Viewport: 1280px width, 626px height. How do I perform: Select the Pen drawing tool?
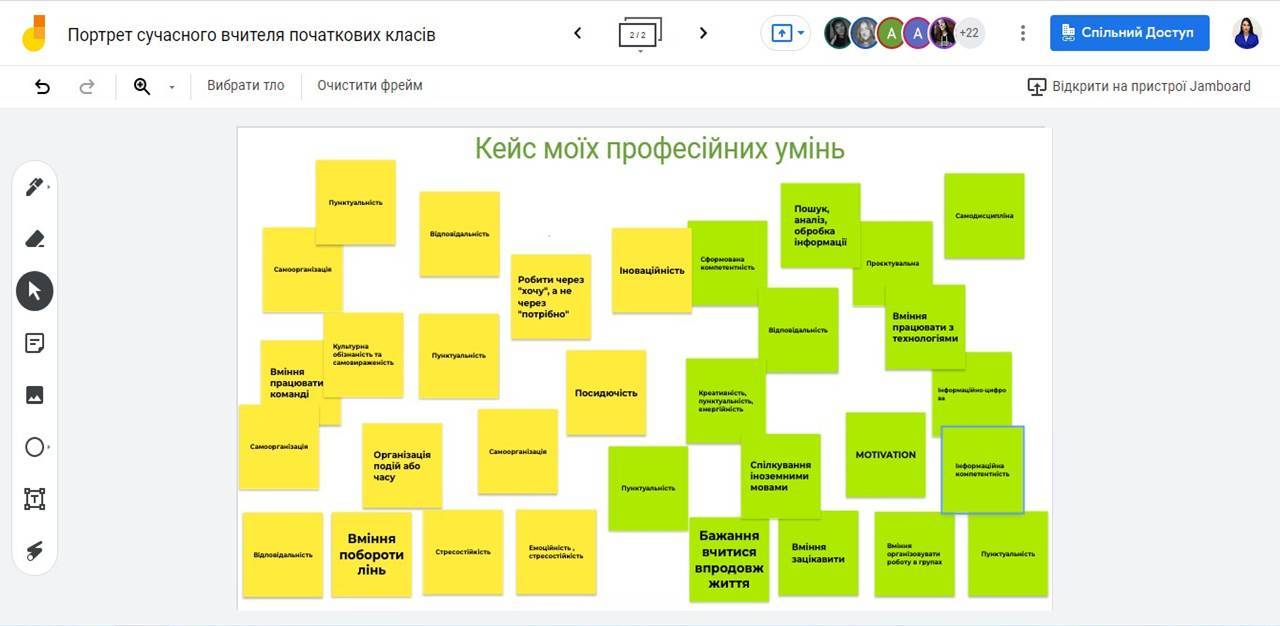pyautogui.click(x=35, y=187)
